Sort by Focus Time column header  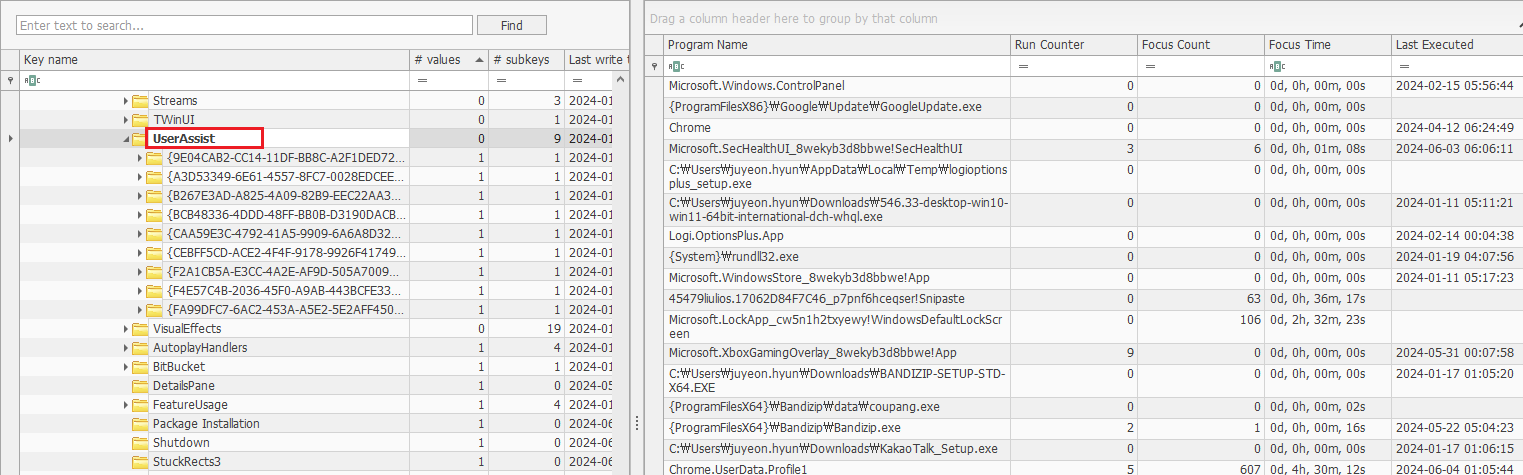1328,44
